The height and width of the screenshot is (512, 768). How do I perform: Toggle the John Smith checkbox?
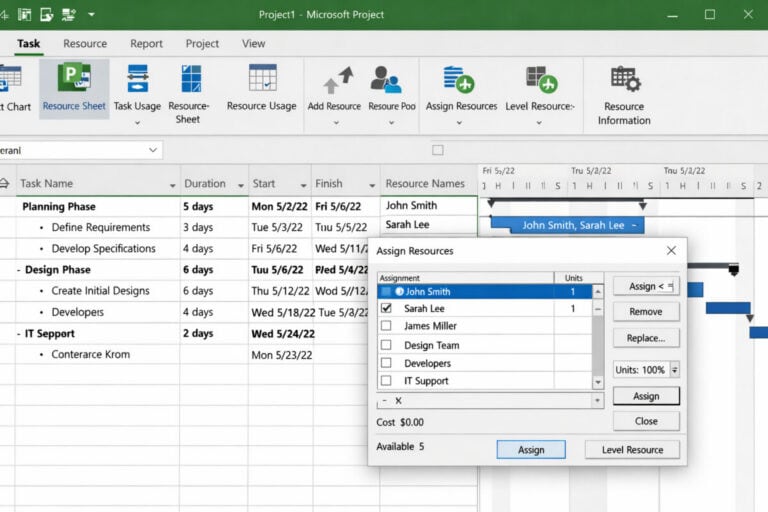pos(386,292)
